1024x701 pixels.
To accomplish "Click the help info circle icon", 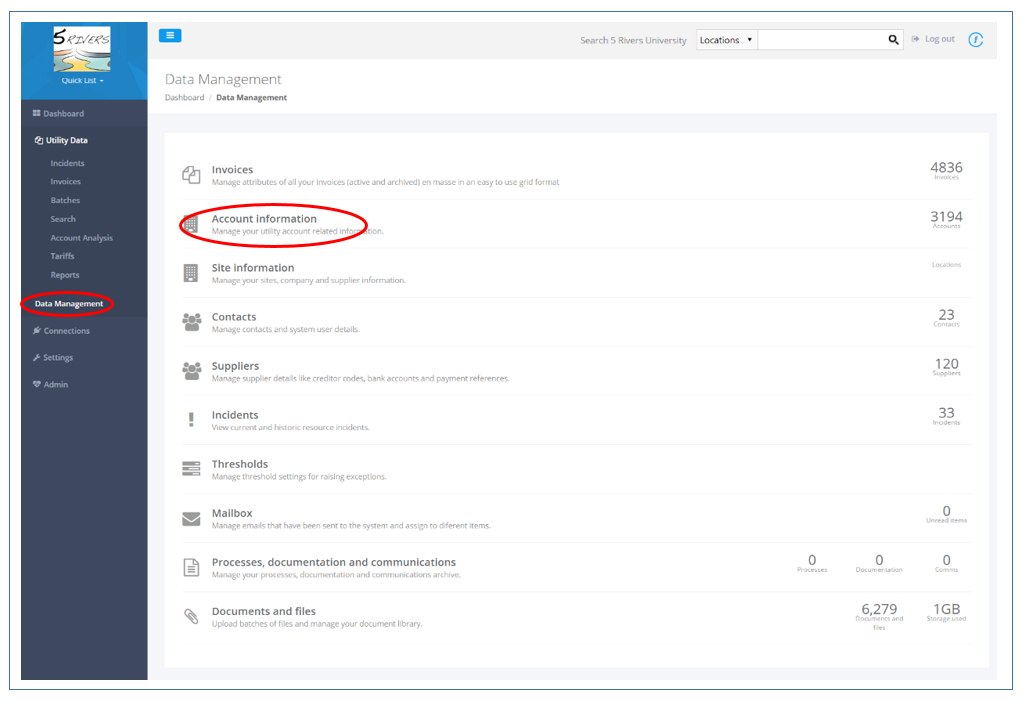I will pyautogui.click(x=976, y=39).
